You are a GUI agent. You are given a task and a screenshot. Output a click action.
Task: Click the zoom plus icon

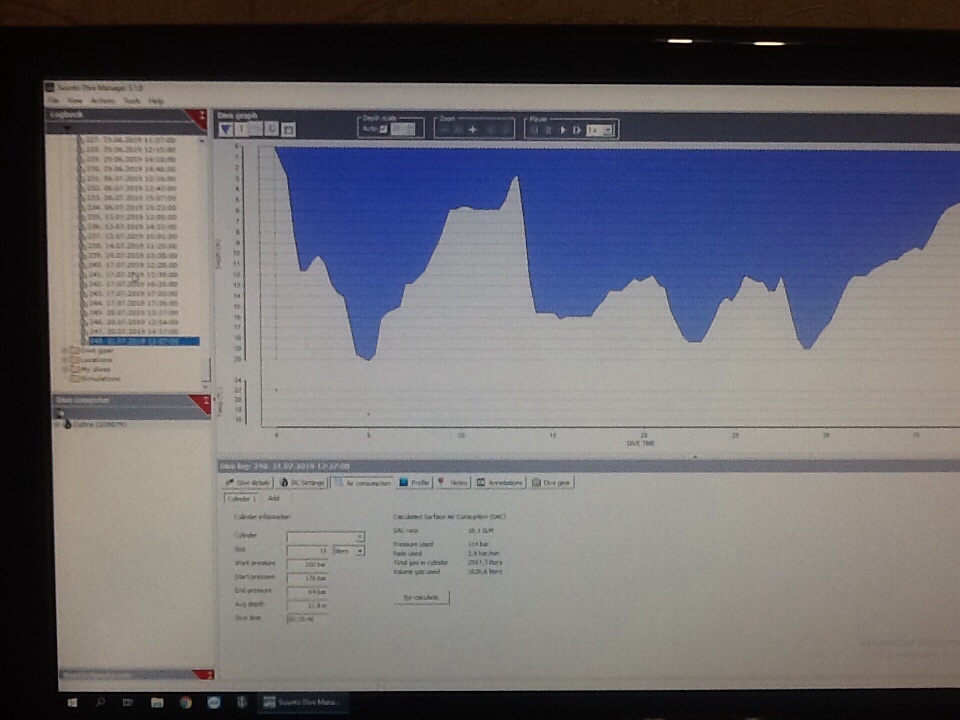tap(473, 129)
